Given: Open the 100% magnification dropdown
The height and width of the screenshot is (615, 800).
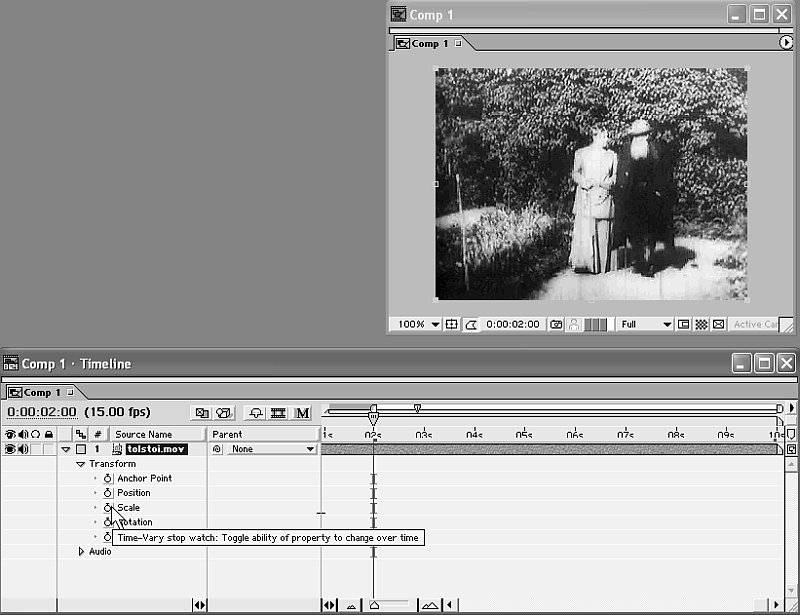Looking at the screenshot, I should coord(418,325).
